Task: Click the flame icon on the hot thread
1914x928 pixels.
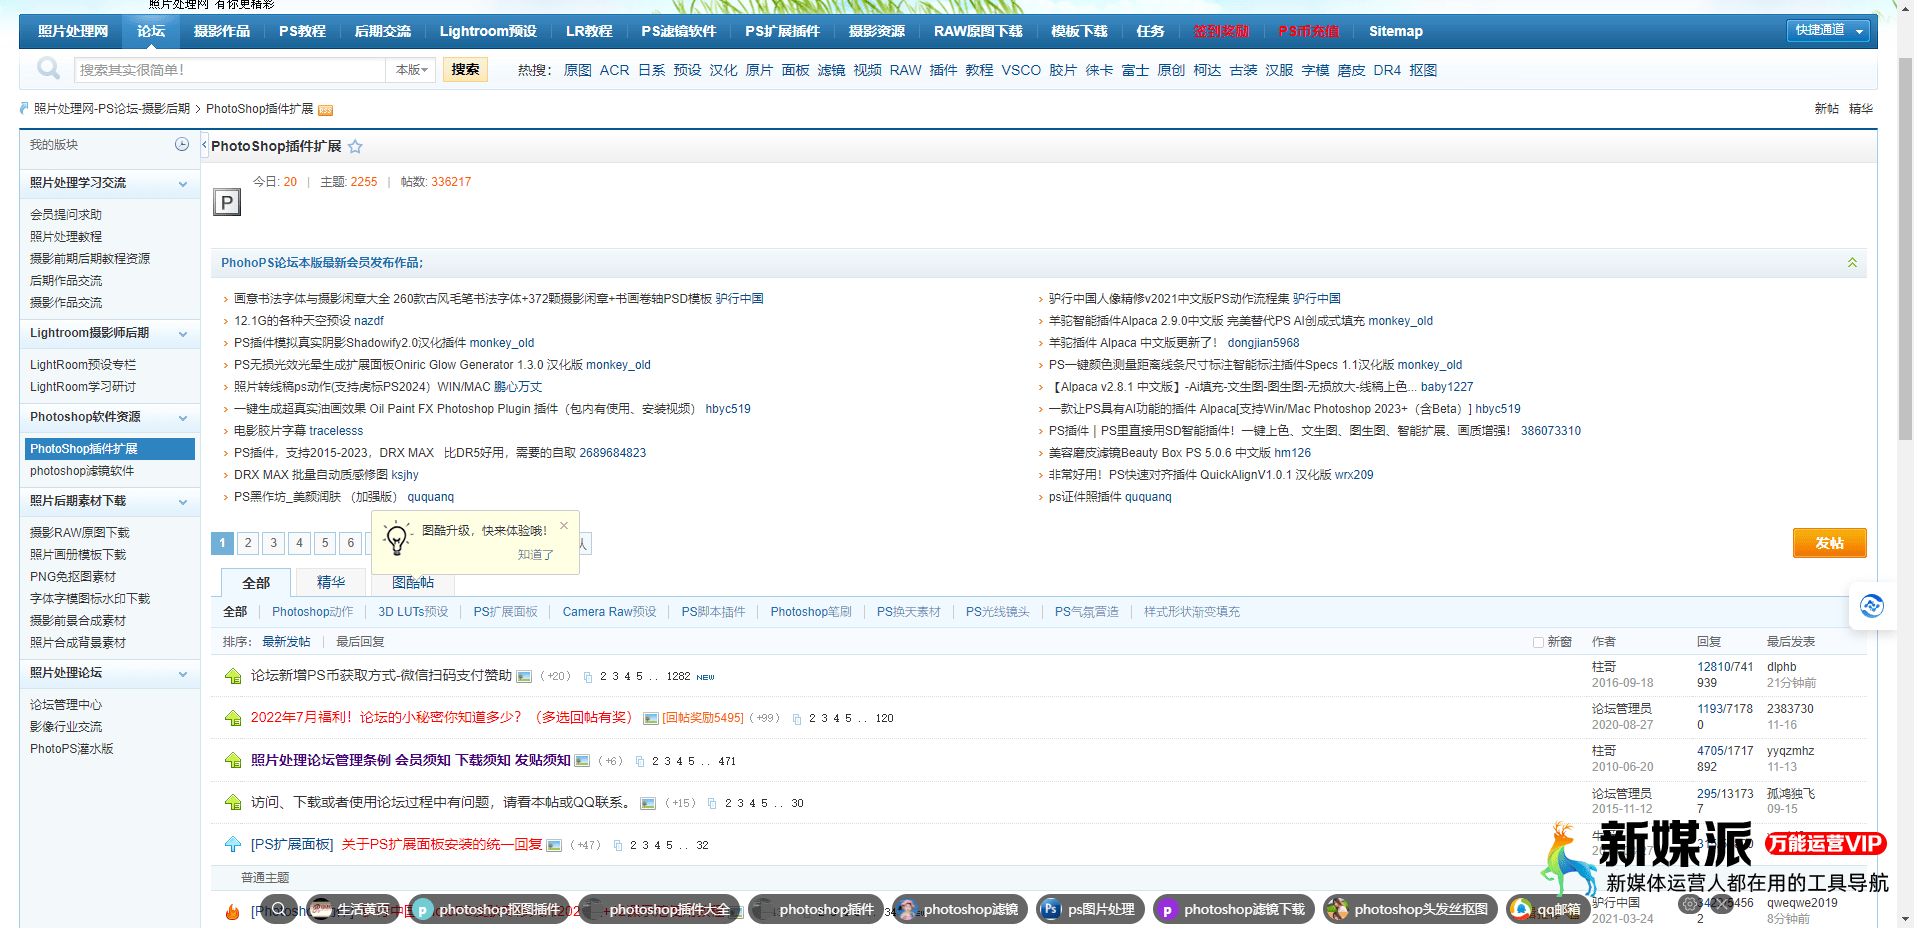Action: [x=232, y=911]
